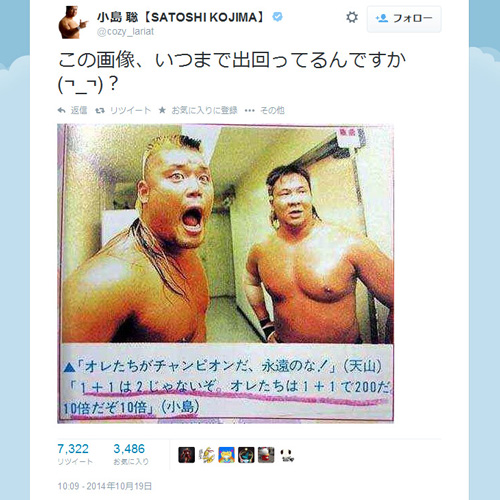Open the fourth retweeter's avatar

pyautogui.click(x=246, y=455)
